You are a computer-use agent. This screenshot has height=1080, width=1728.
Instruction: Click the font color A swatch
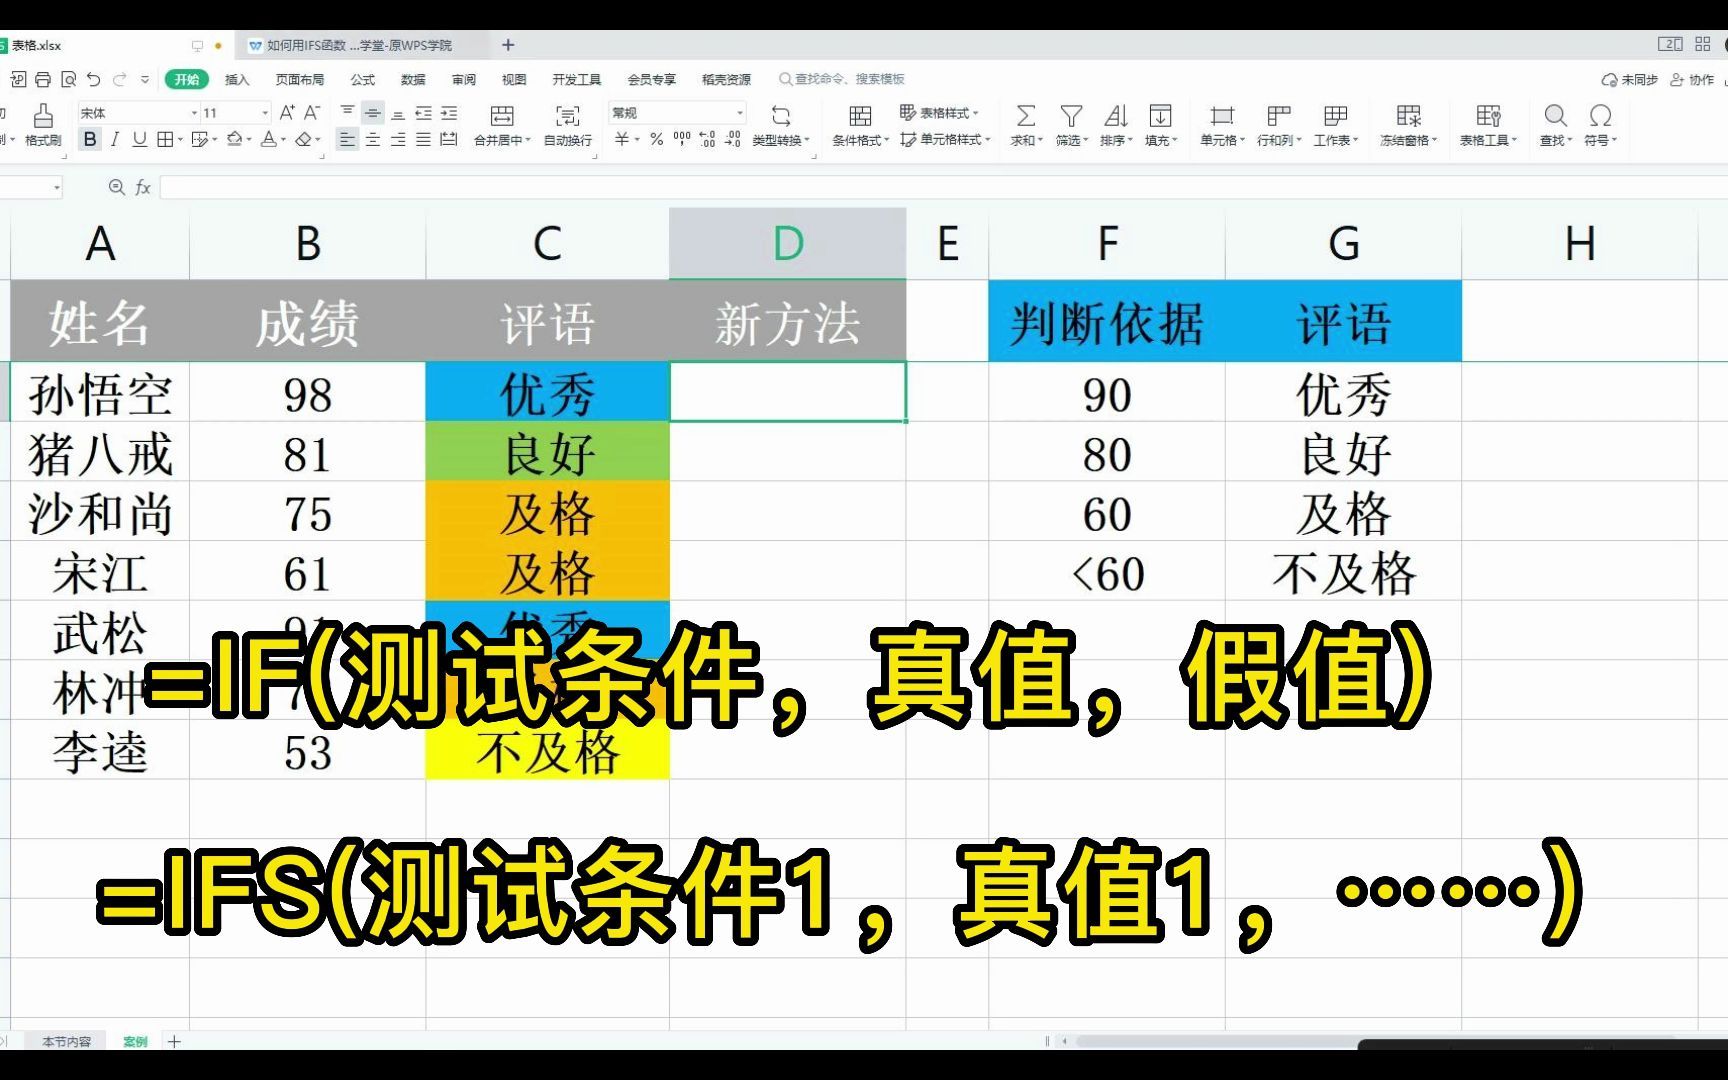268,139
